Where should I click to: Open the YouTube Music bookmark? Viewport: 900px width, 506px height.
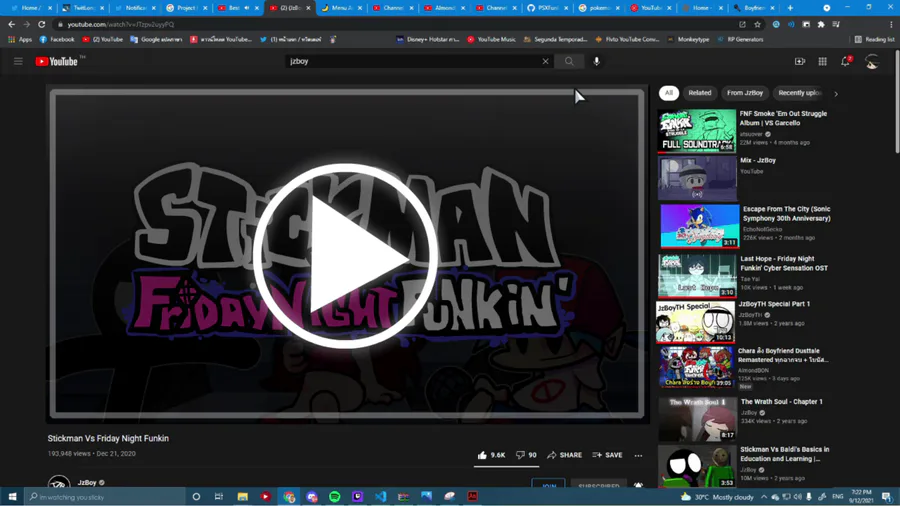point(491,40)
